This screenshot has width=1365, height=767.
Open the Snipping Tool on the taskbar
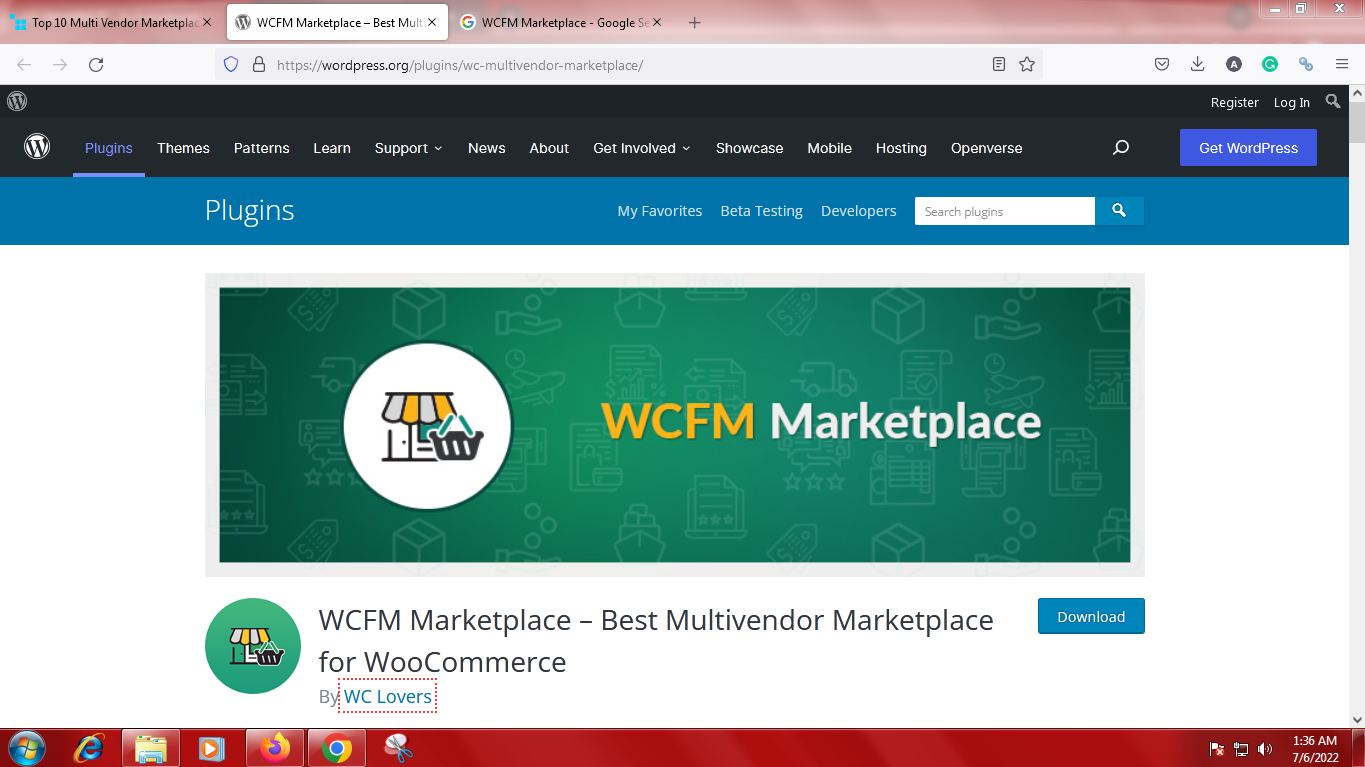(x=399, y=748)
